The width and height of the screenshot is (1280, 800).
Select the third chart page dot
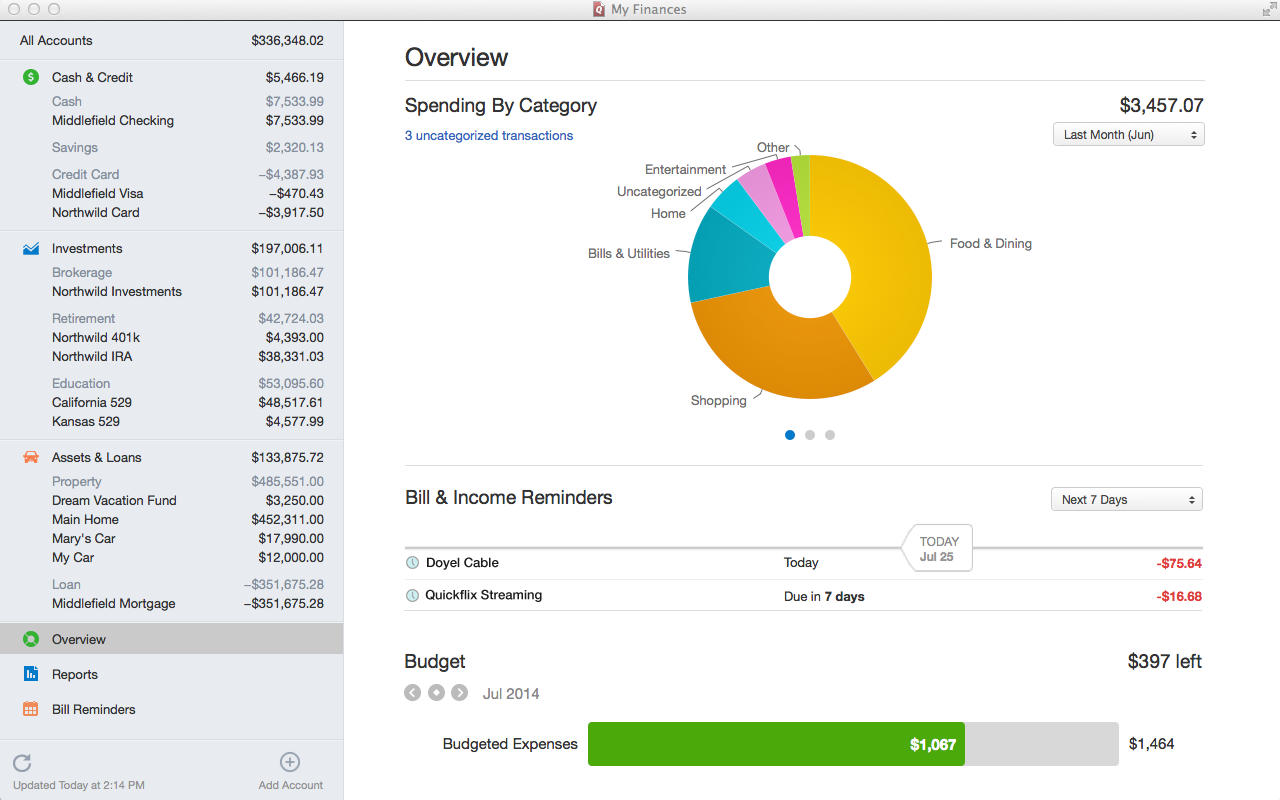tap(830, 435)
